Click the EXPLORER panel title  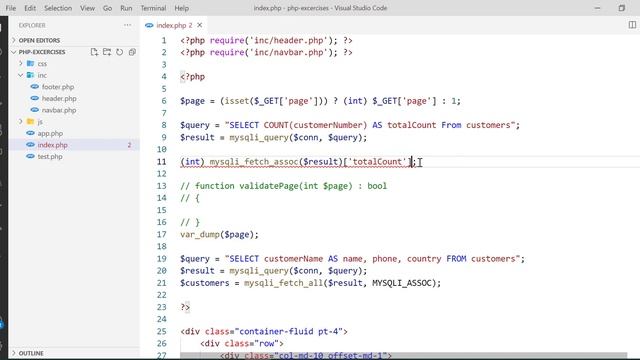32,25
